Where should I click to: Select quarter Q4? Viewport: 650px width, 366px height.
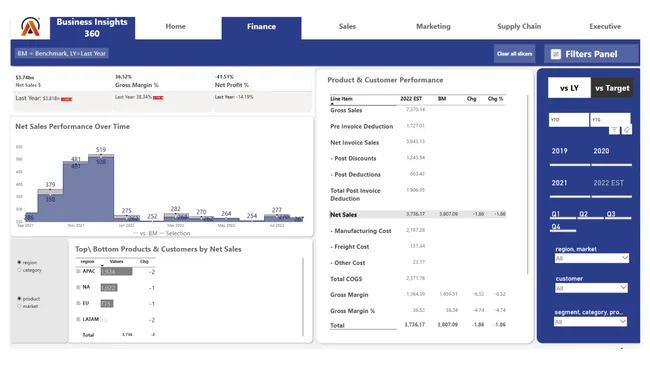tap(562, 227)
